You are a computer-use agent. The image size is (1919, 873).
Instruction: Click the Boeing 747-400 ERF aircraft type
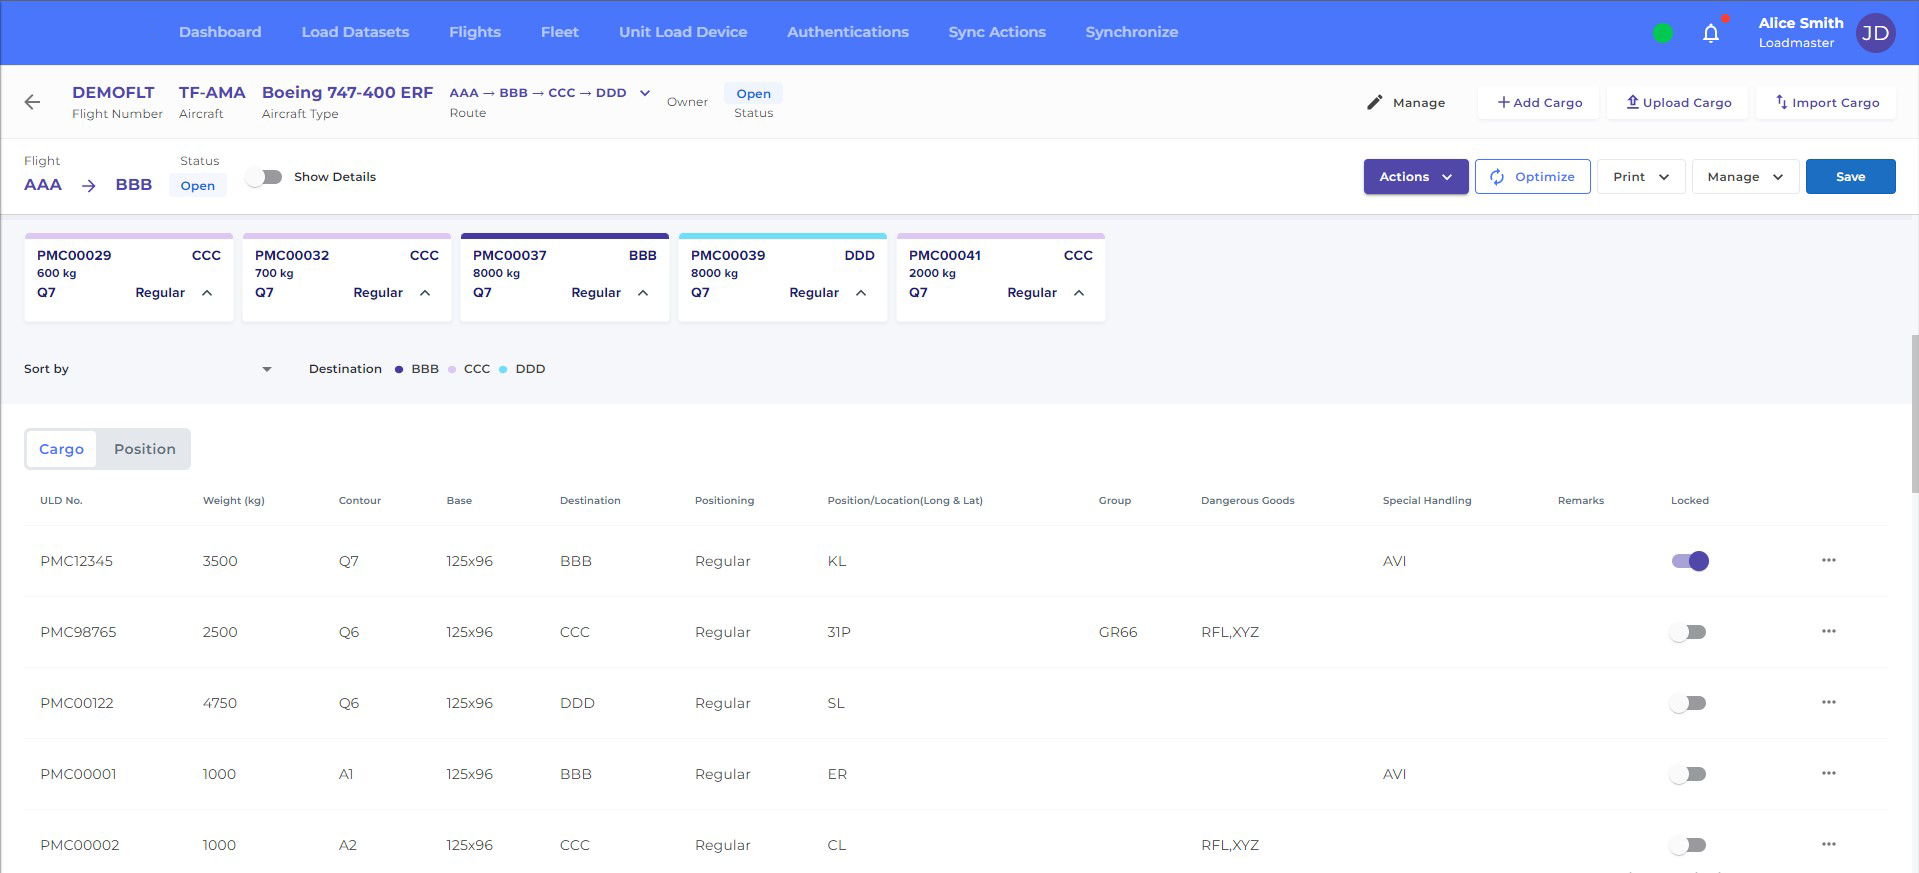pyautogui.click(x=347, y=92)
